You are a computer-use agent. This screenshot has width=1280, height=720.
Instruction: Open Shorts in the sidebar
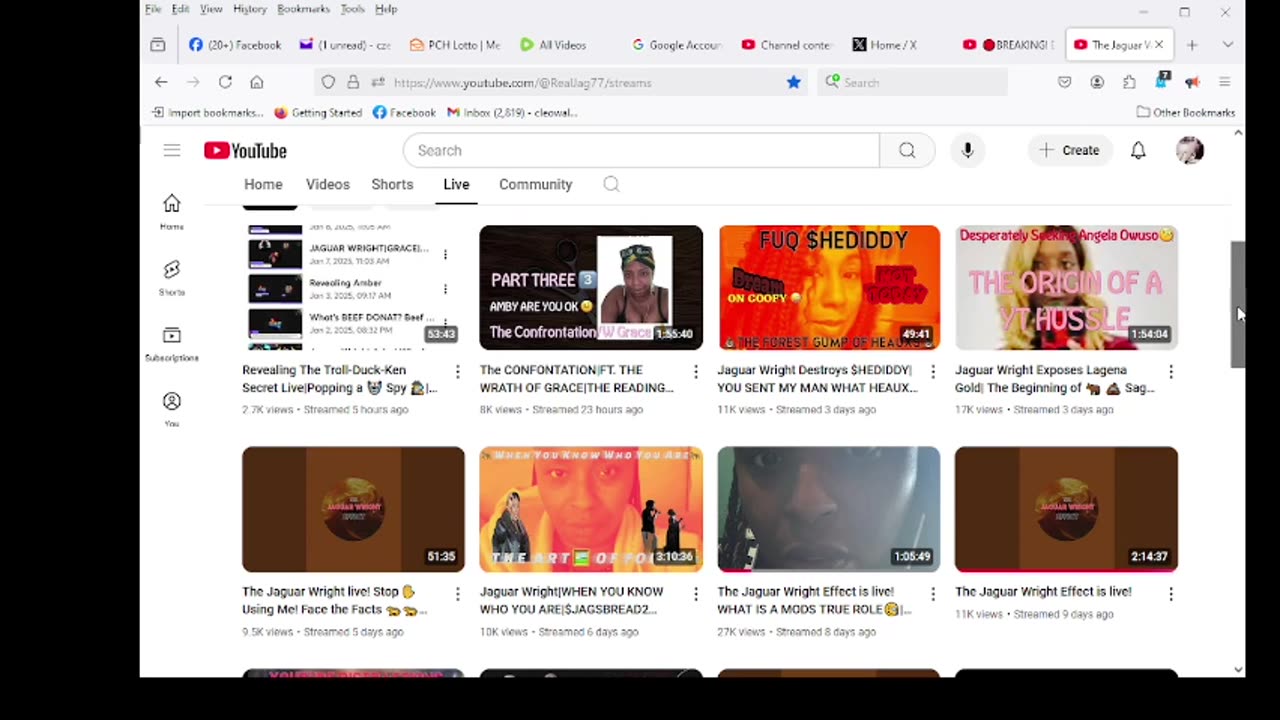[172, 277]
